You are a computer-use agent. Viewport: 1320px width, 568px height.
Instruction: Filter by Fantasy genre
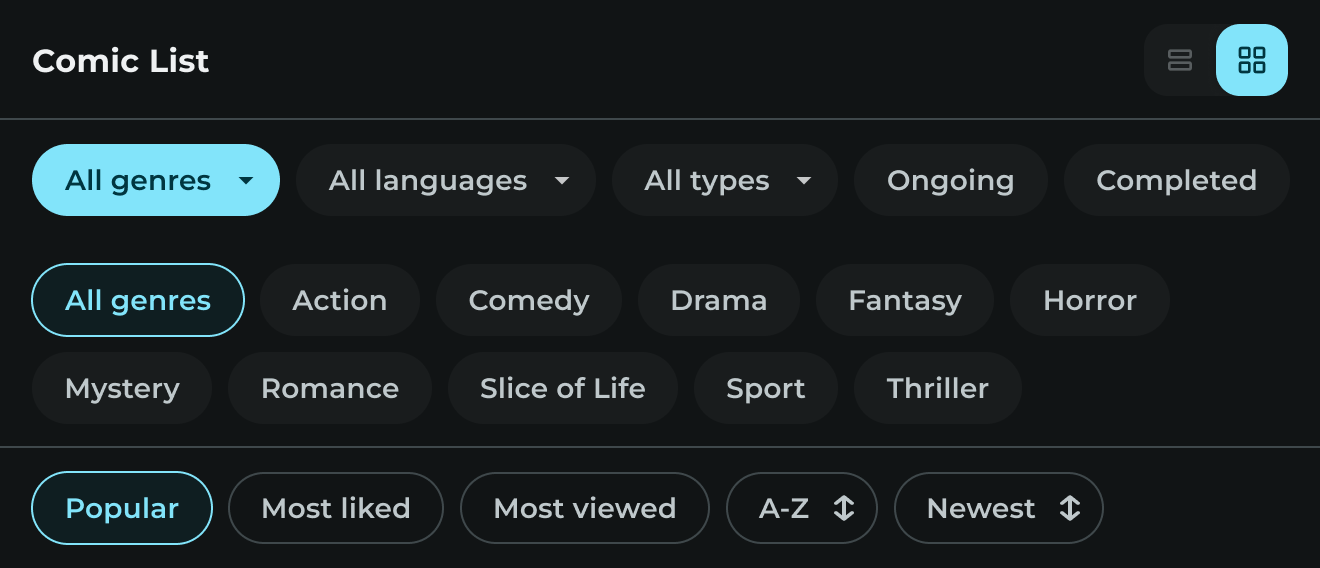tap(905, 300)
